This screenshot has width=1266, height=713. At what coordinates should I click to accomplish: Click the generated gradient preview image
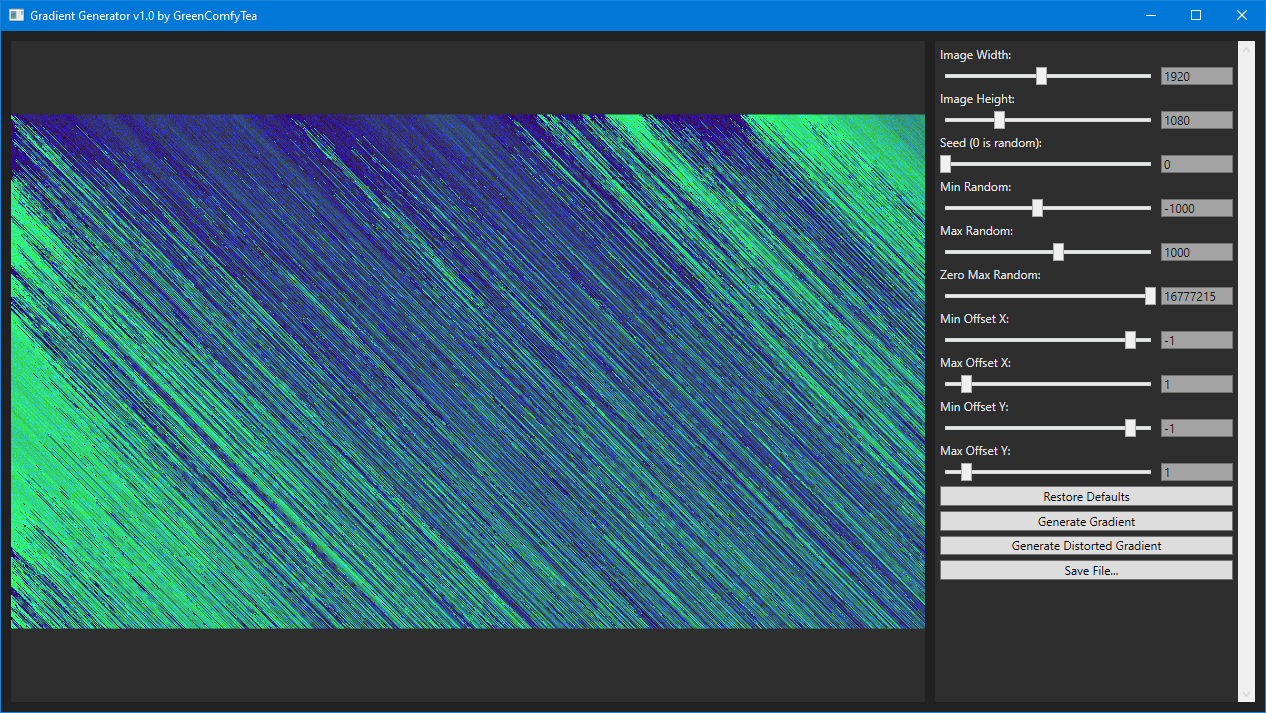pyautogui.click(x=468, y=371)
